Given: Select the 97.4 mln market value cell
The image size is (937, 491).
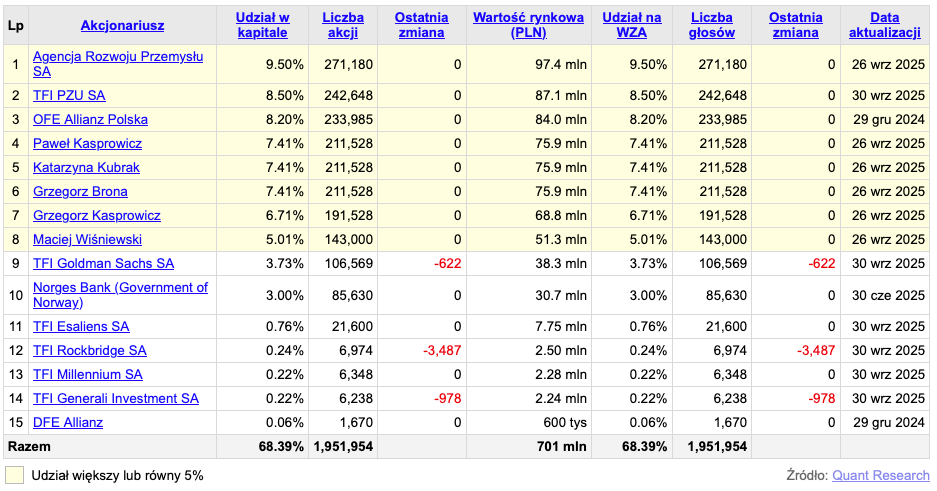Looking at the screenshot, I should [529, 65].
